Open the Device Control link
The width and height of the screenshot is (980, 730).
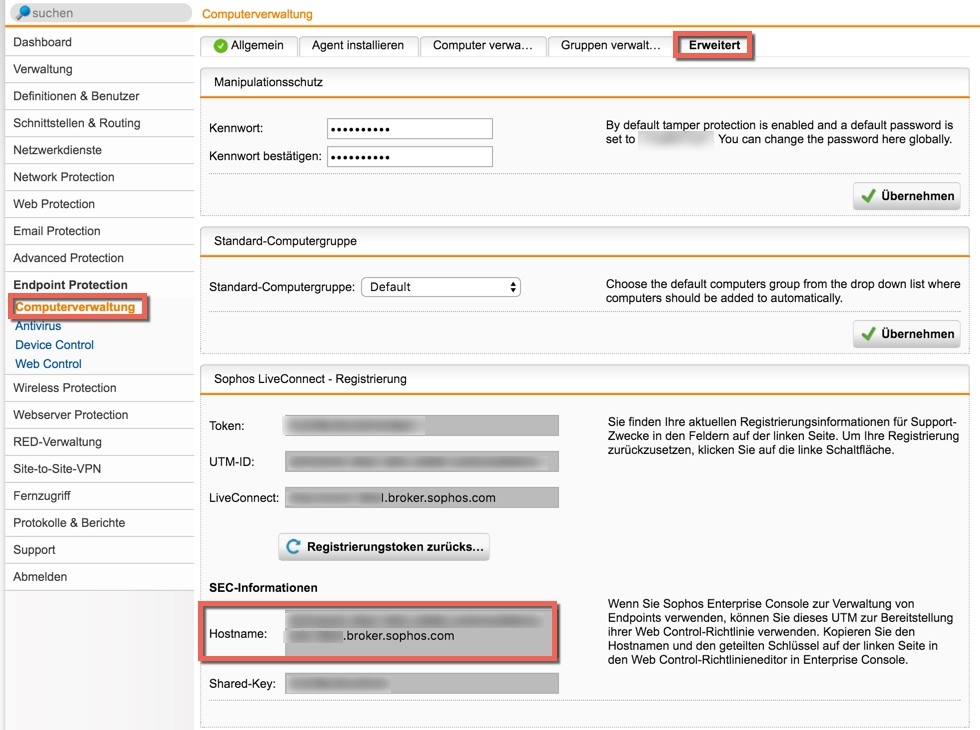tap(54, 345)
